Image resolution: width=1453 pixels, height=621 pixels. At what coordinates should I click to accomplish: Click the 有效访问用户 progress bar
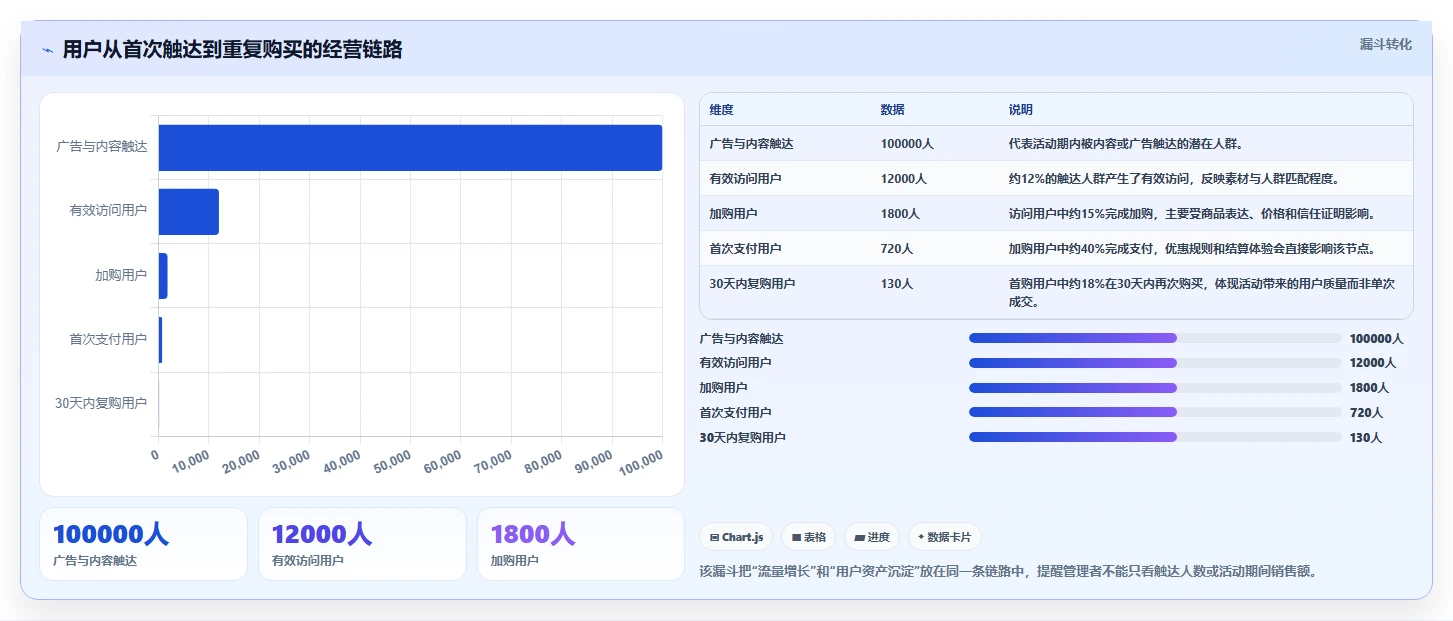[1155, 363]
